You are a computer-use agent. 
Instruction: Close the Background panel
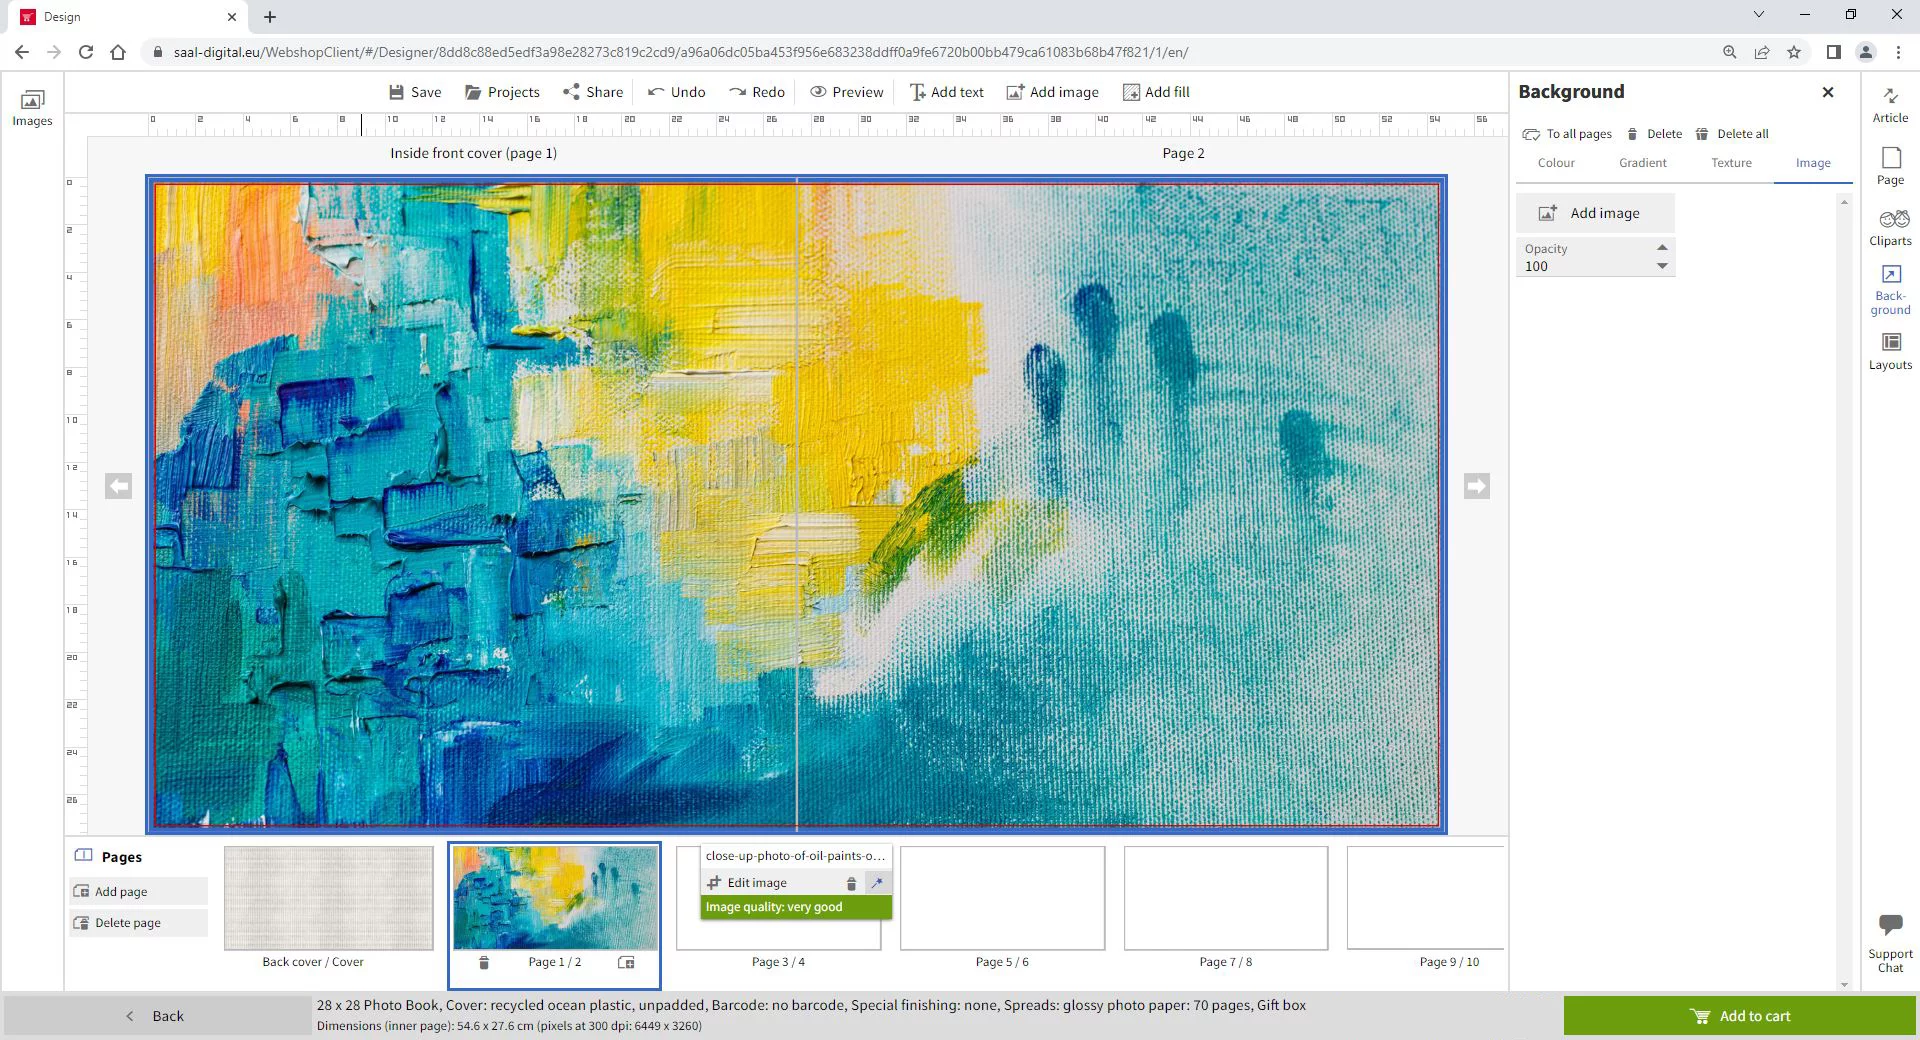click(x=1828, y=92)
